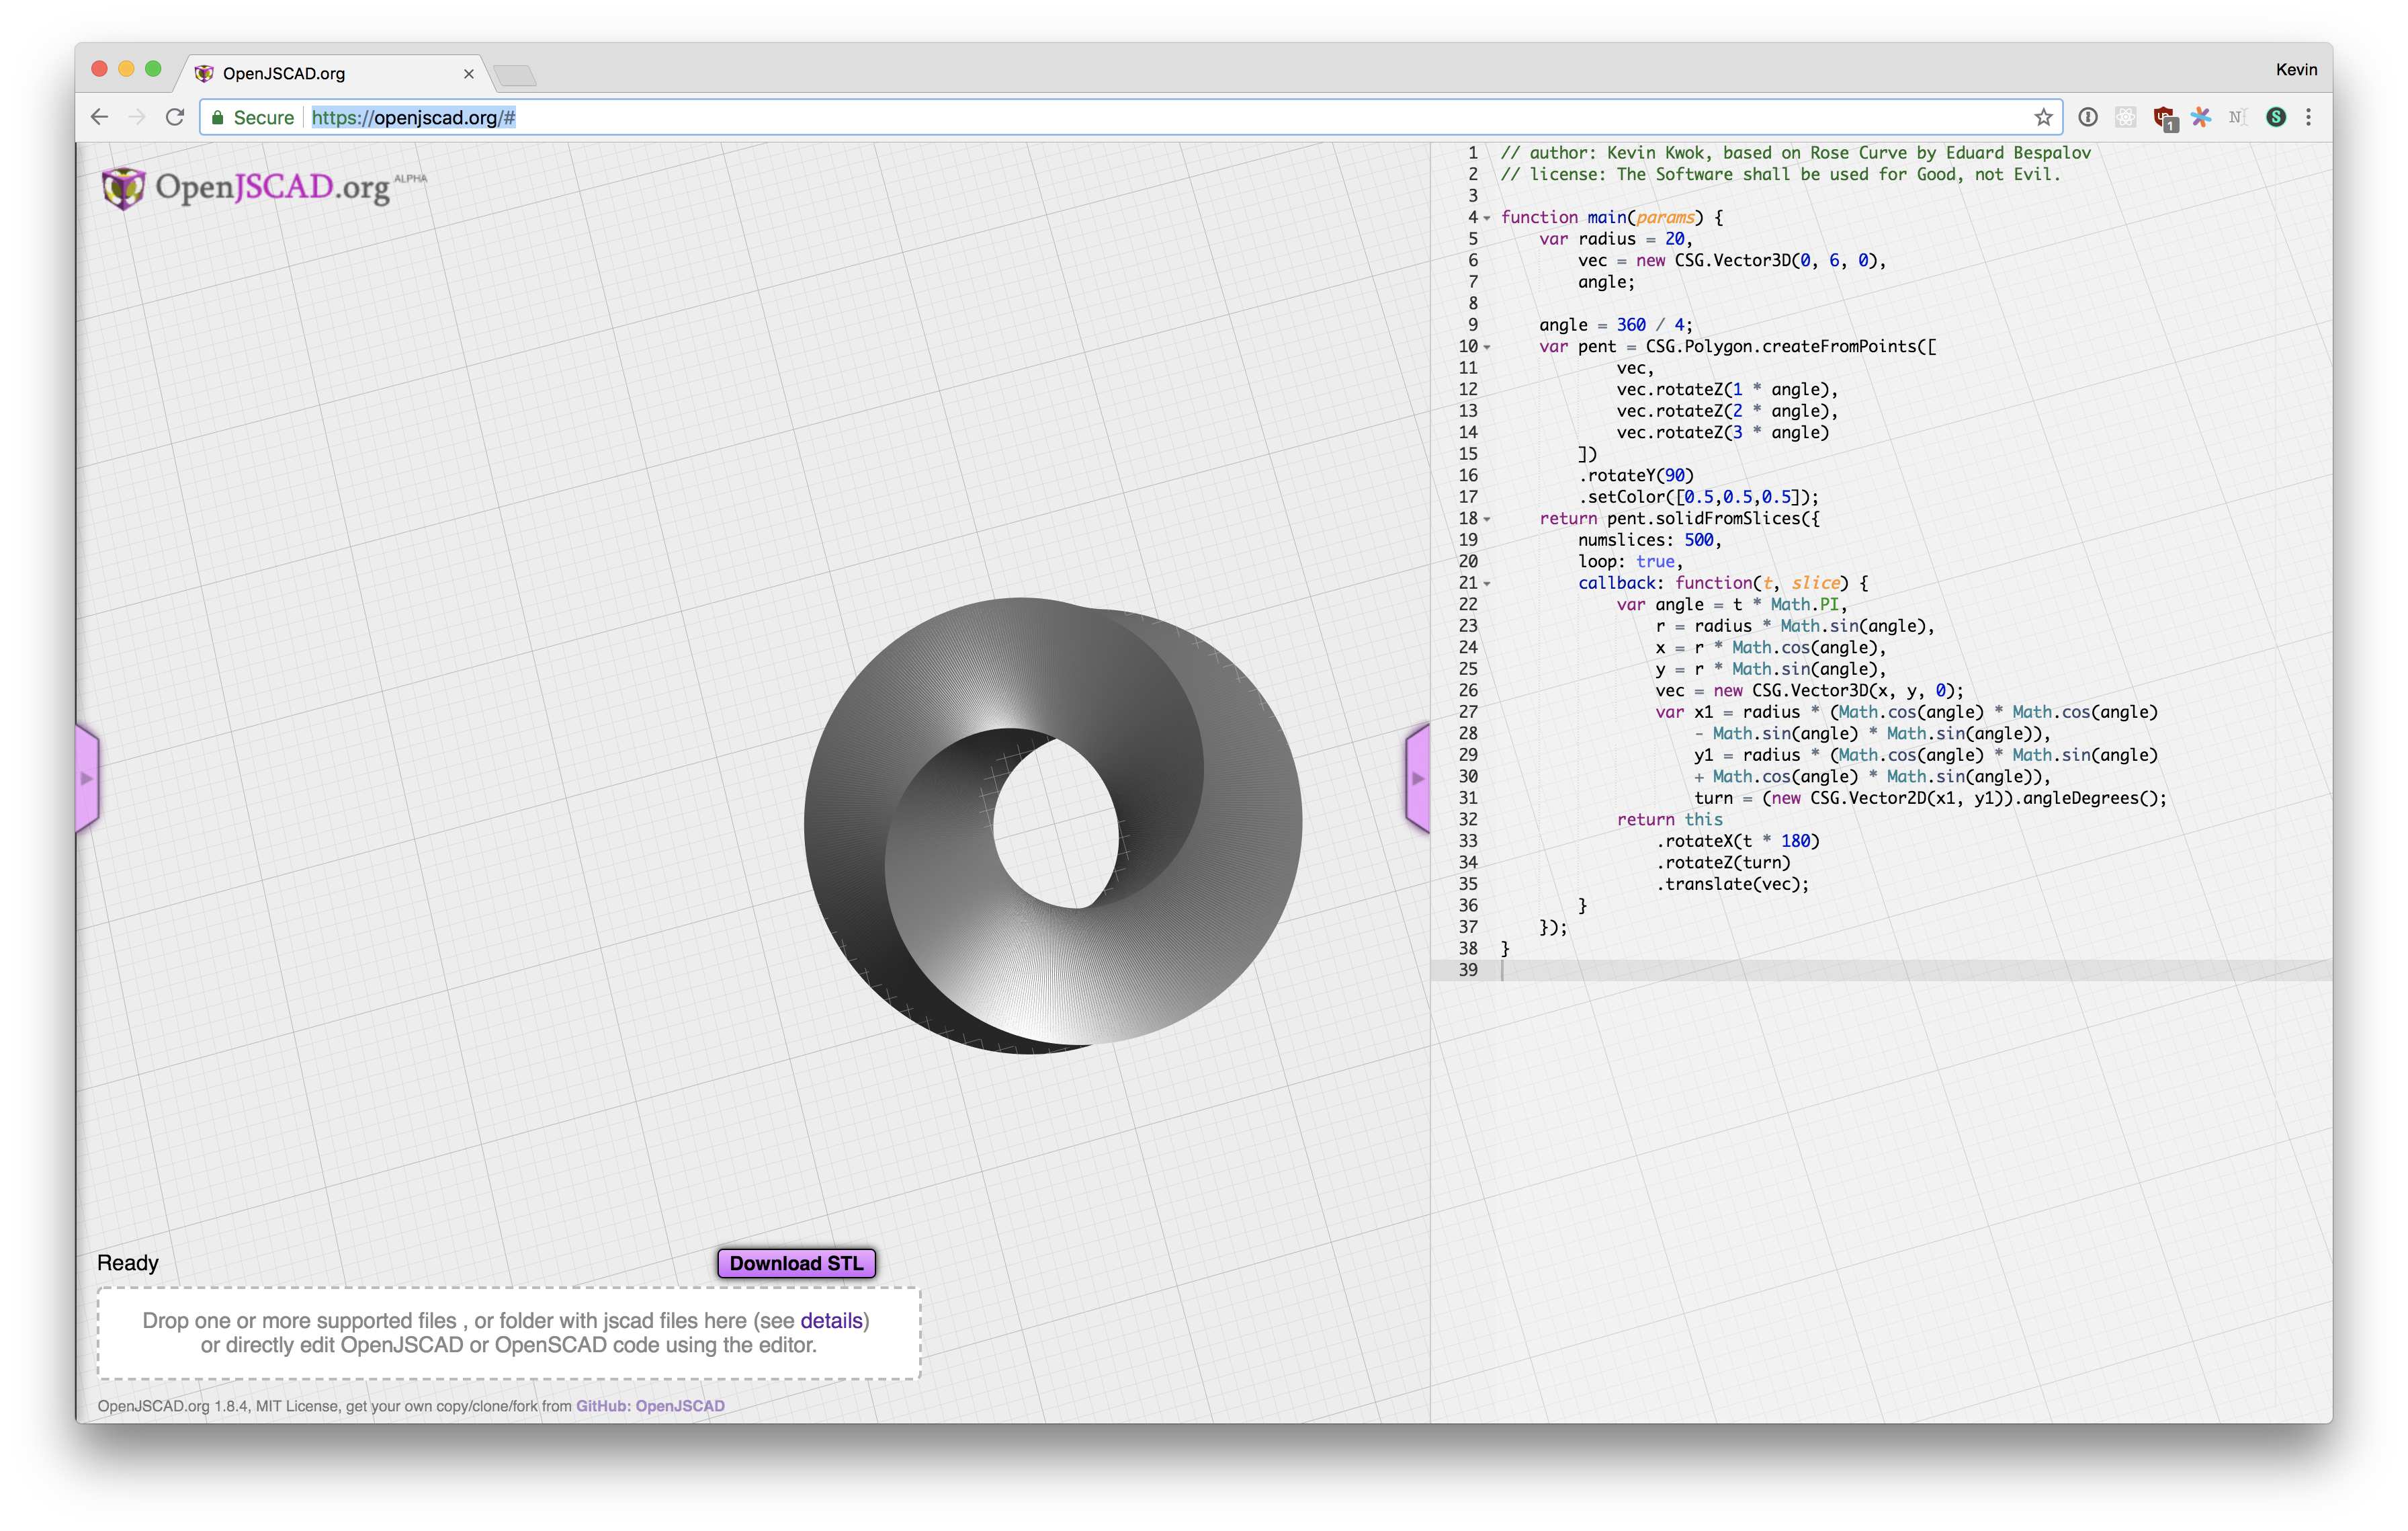This screenshot has height=1531, width=2408.
Task: Fold the main function at line 4
Action: pos(1487,218)
